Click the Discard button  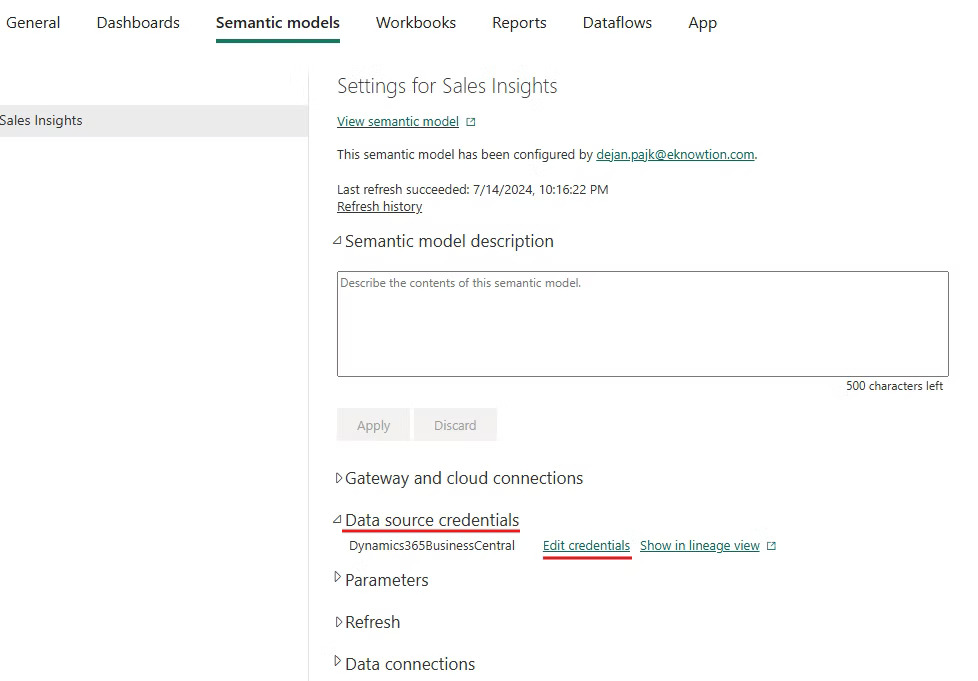pos(455,424)
